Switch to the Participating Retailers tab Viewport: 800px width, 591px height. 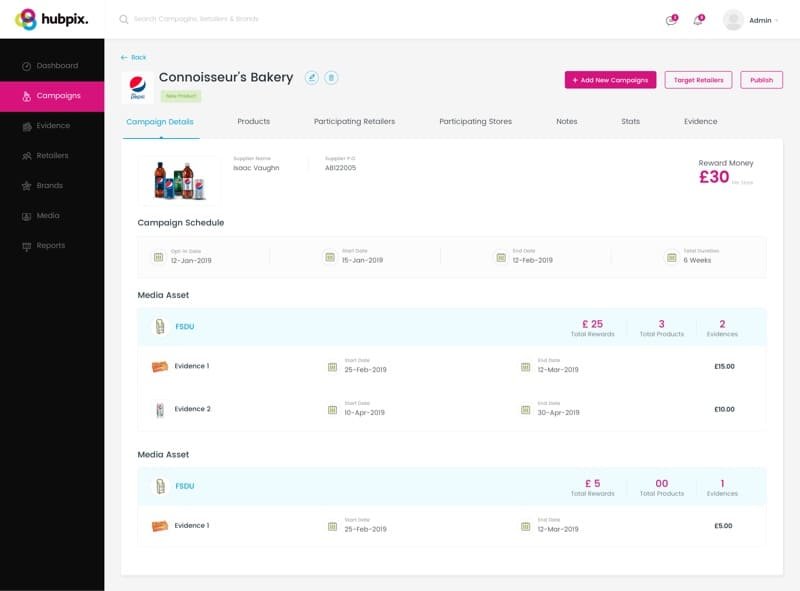pyautogui.click(x=355, y=121)
